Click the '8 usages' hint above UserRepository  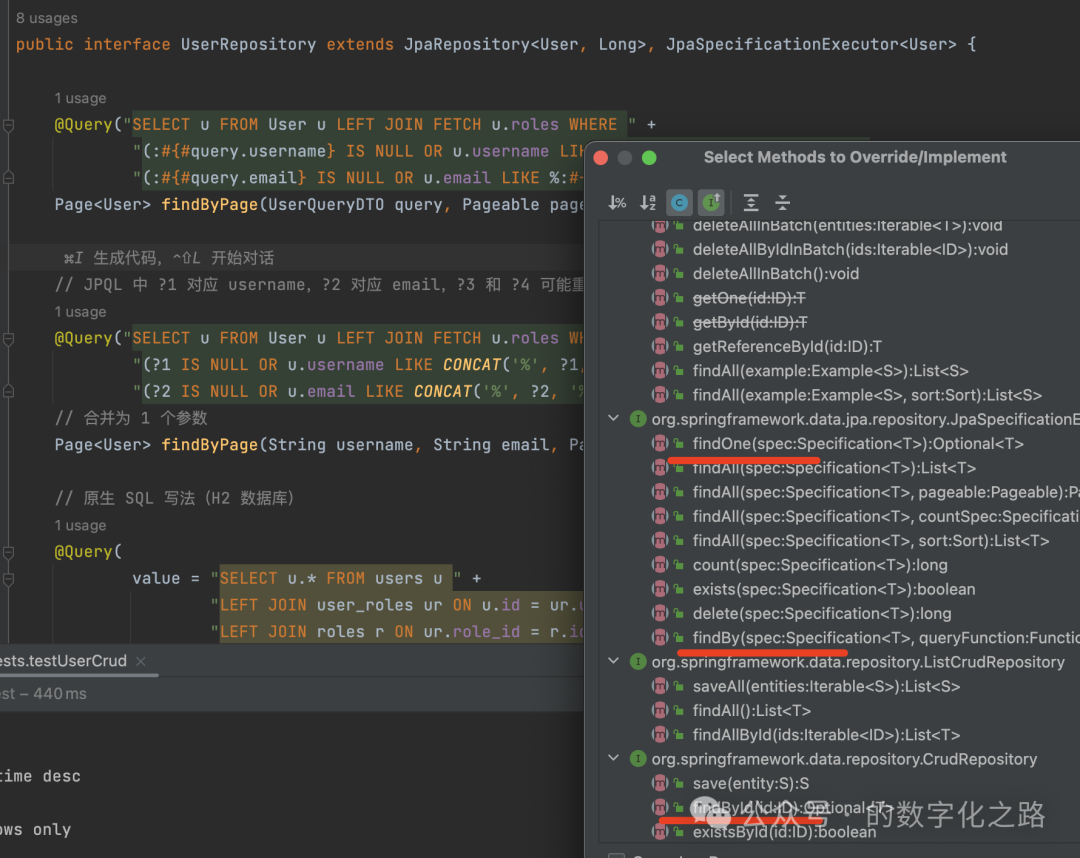[x=46, y=18]
